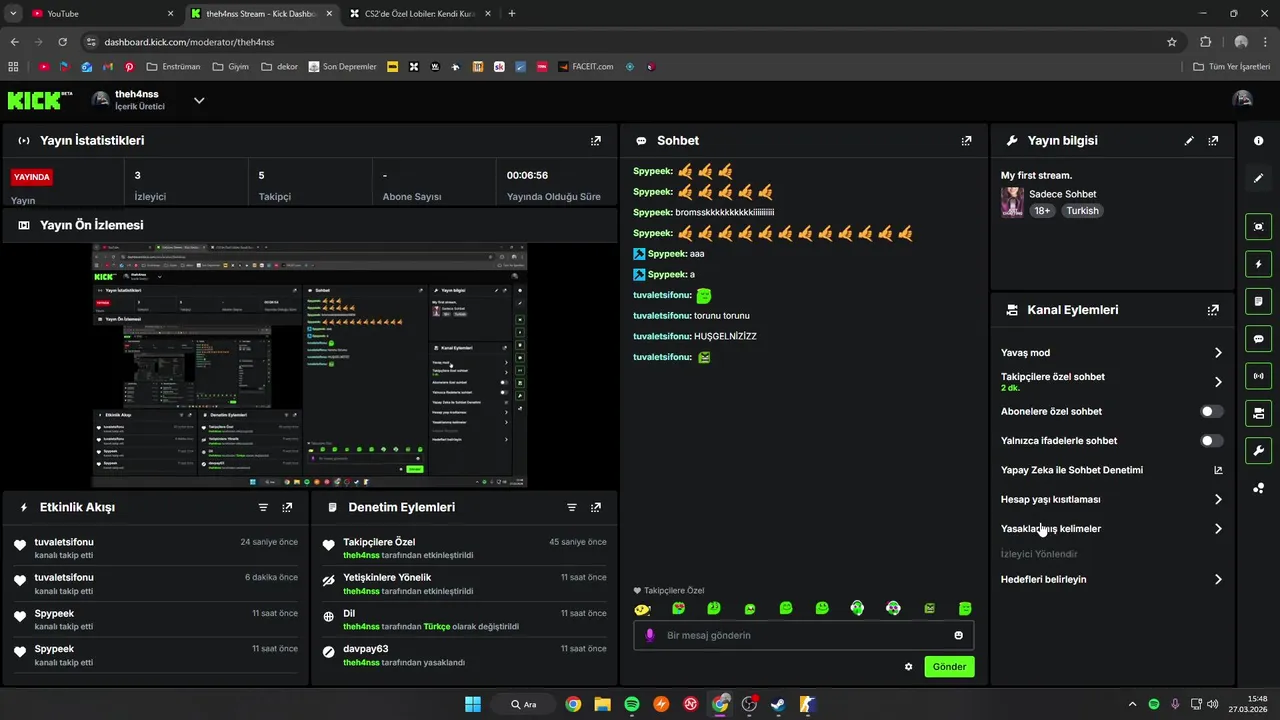
Task: Edit stream info with the pencil icon
Action: click(1189, 141)
